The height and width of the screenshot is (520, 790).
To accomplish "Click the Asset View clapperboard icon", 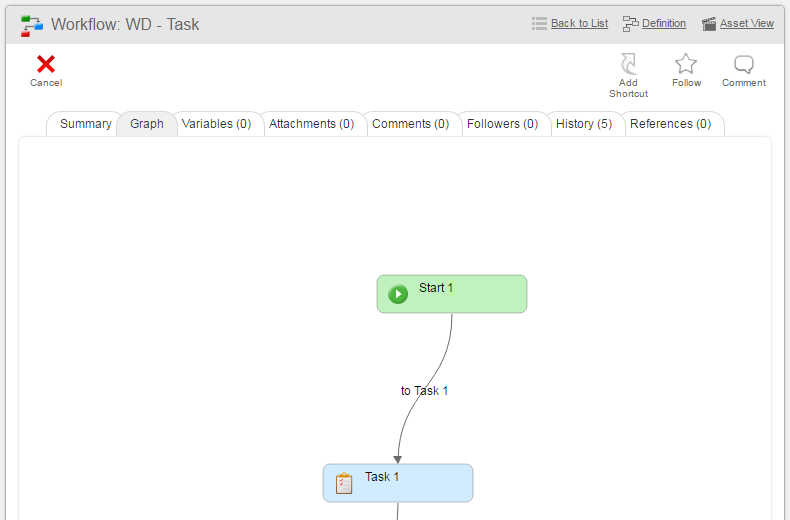I will coord(709,24).
